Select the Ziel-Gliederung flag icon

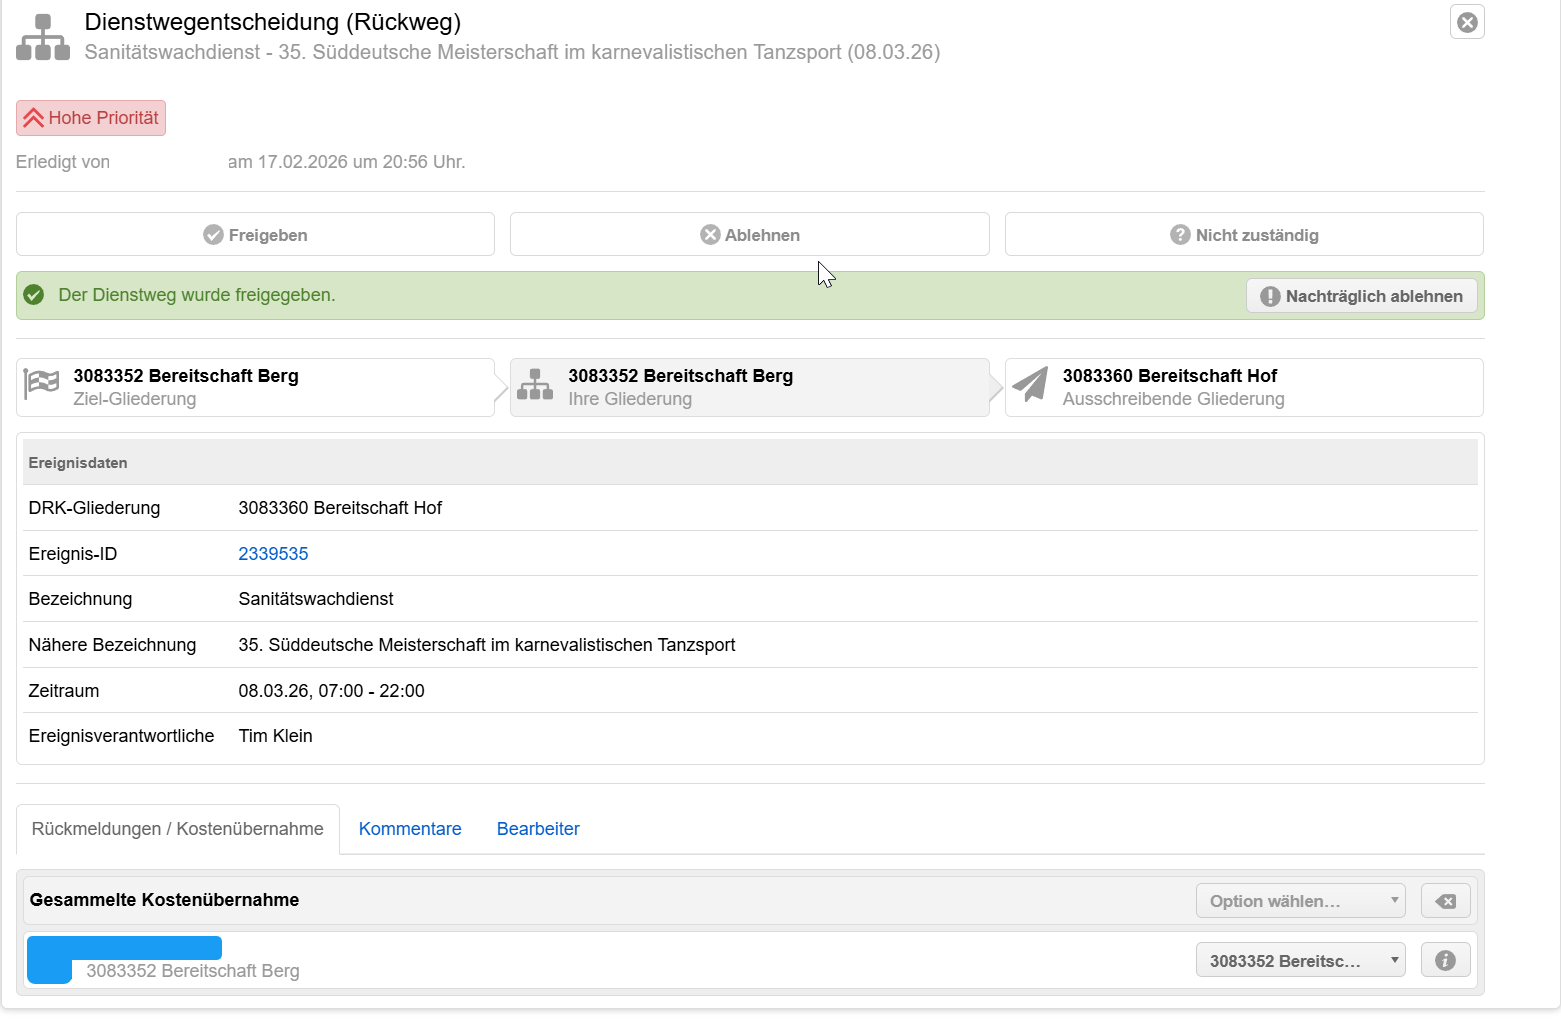41,385
